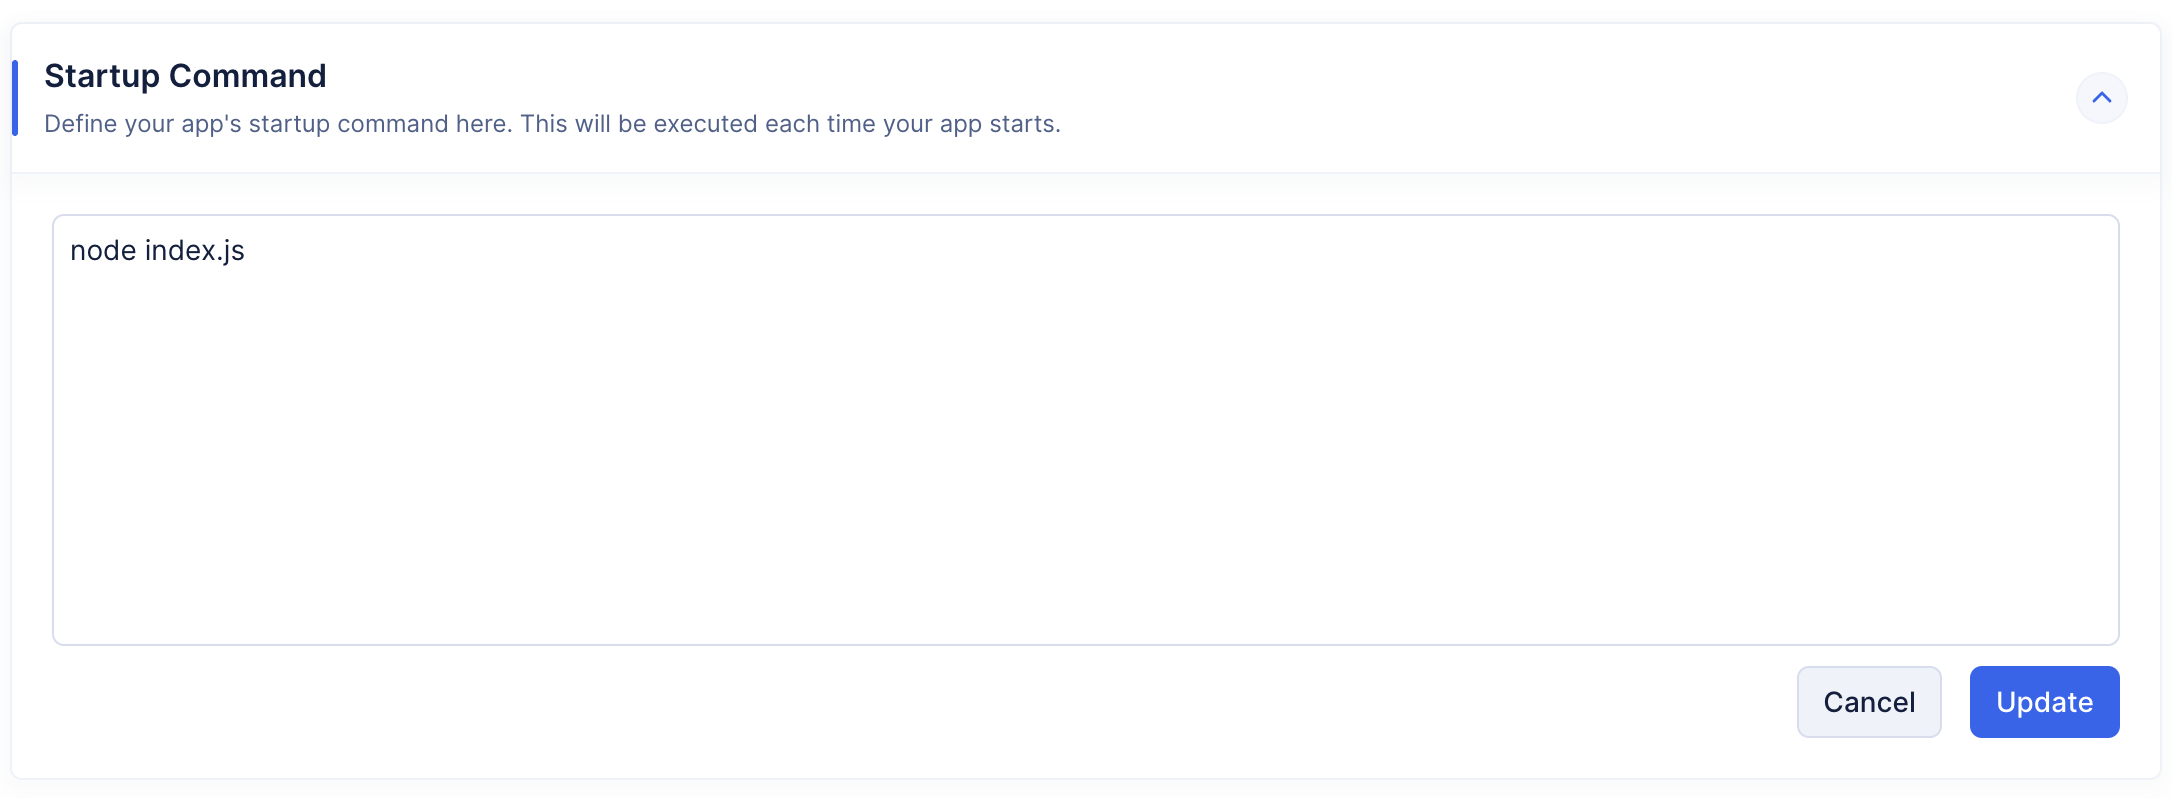The width and height of the screenshot is (2172, 798).
Task: Click the up-arrow icon in header
Action: coord(2101,98)
